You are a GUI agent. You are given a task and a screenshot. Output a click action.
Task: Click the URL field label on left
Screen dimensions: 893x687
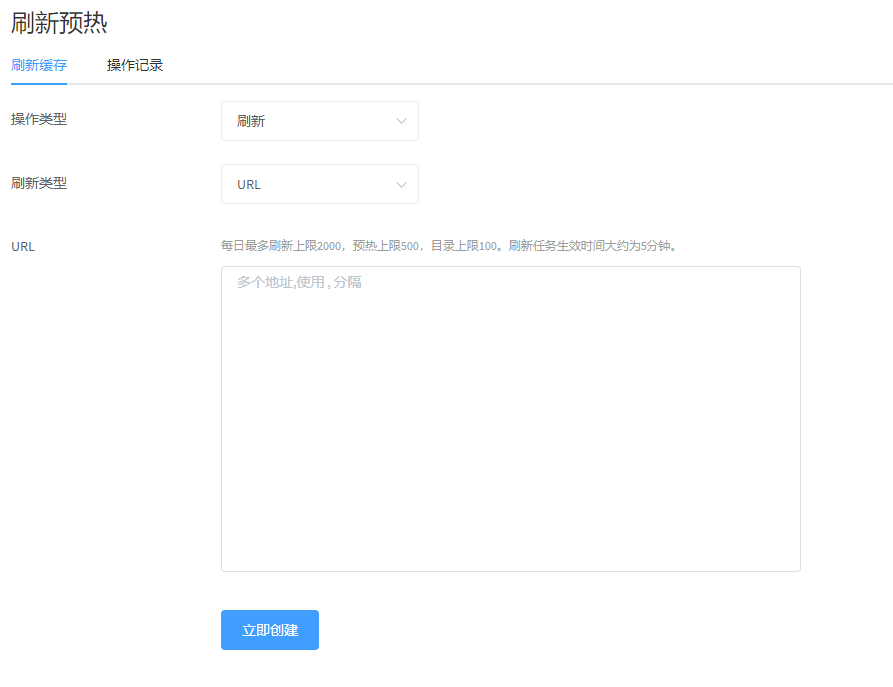[23, 246]
